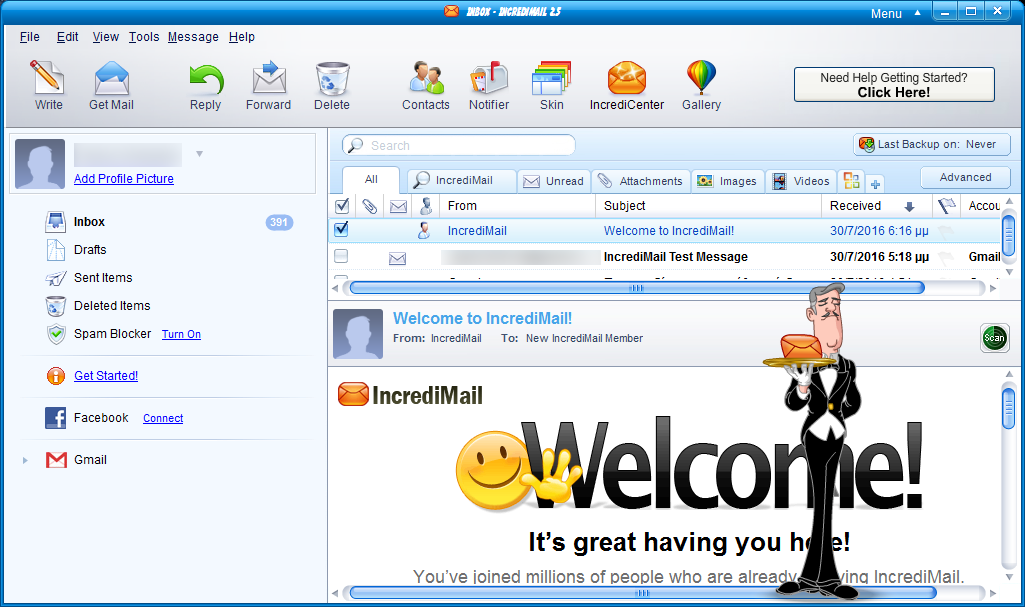The image size is (1025, 607).
Task: Open the Help menu
Action: tap(242, 37)
